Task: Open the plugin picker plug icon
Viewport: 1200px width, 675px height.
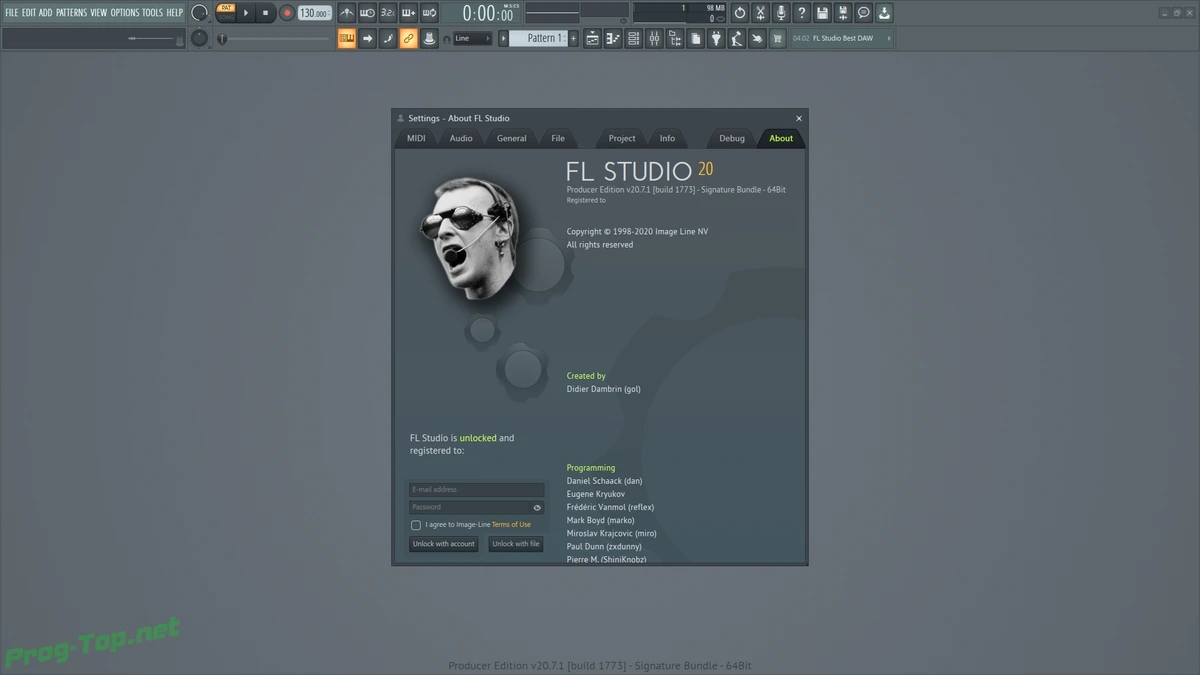Action: [716, 38]
